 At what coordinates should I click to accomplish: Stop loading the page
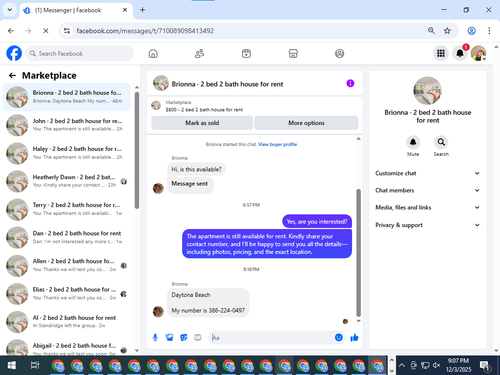click(46, 31)
